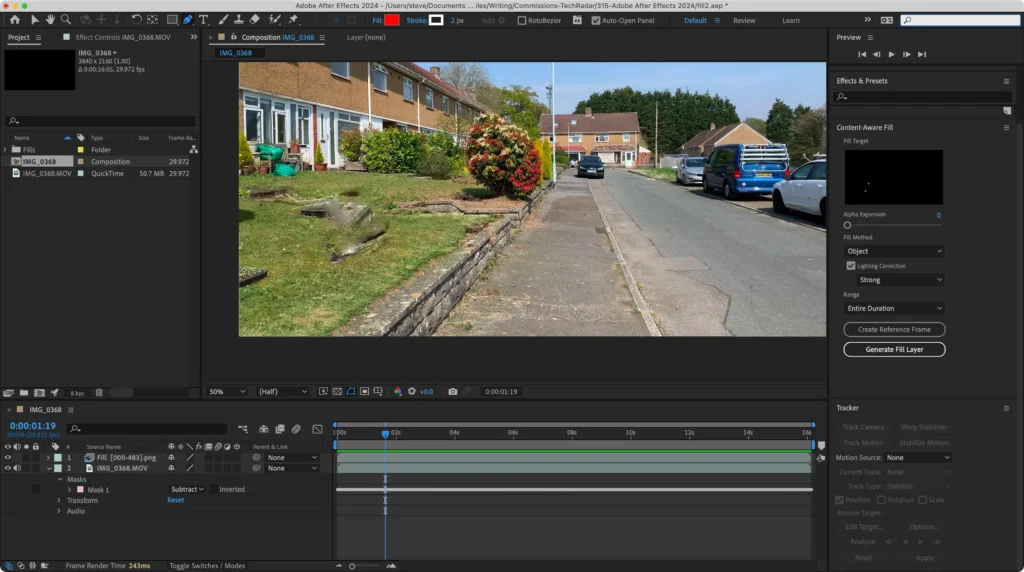Open the red Fill color swatch
Image resolution: width=1024 pixels, height=572 pixels.
tap(392, 20)
